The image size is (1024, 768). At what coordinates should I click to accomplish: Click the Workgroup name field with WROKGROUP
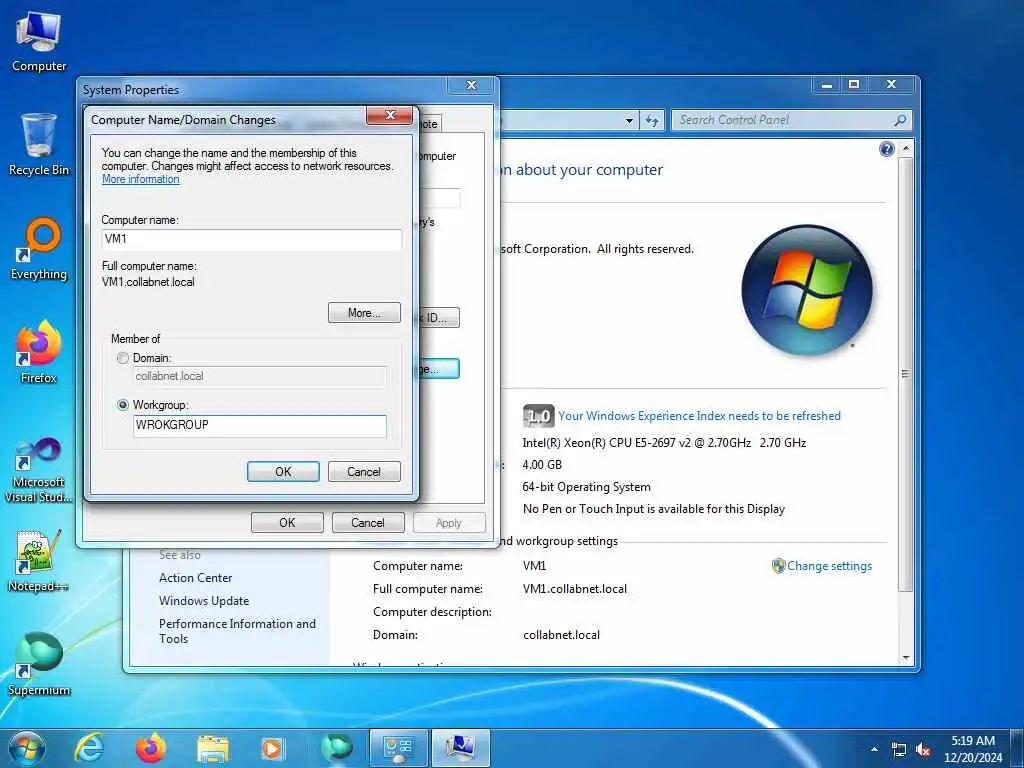point(260,426)
